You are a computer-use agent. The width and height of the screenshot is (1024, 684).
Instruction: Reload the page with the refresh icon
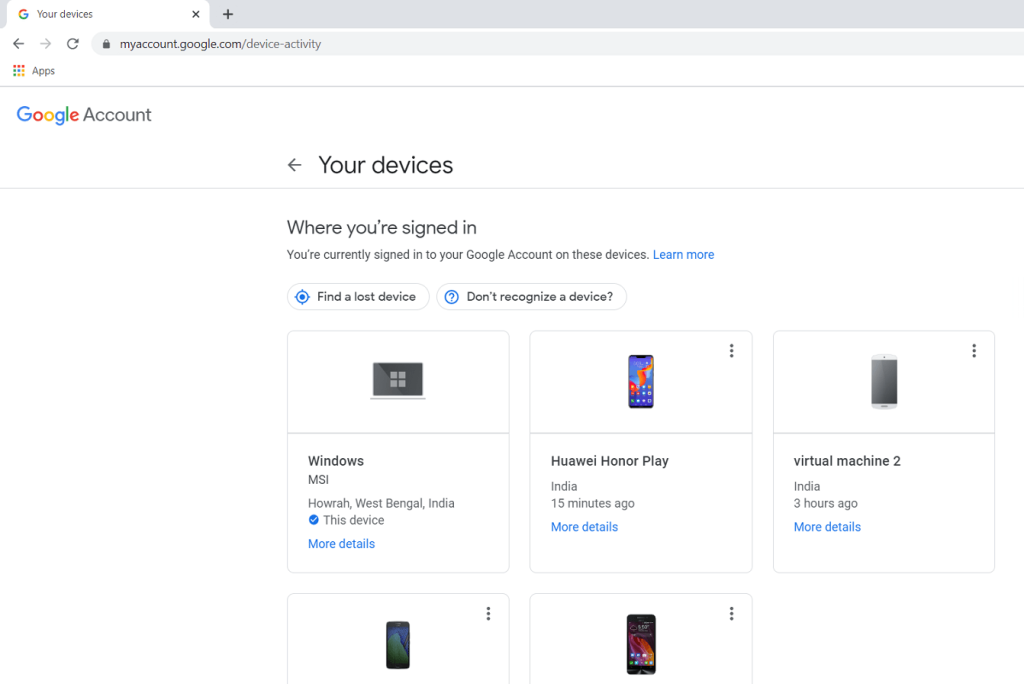point(73,44)
